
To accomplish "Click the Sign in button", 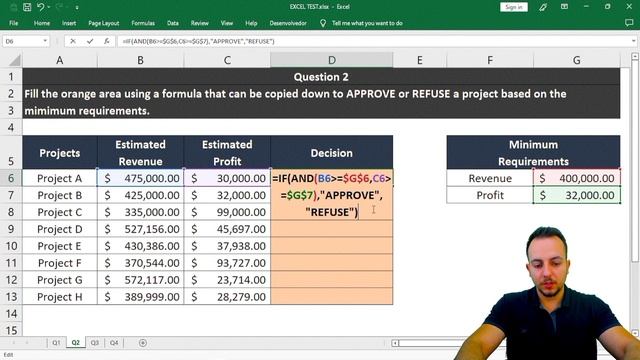I will click(513, 7).
